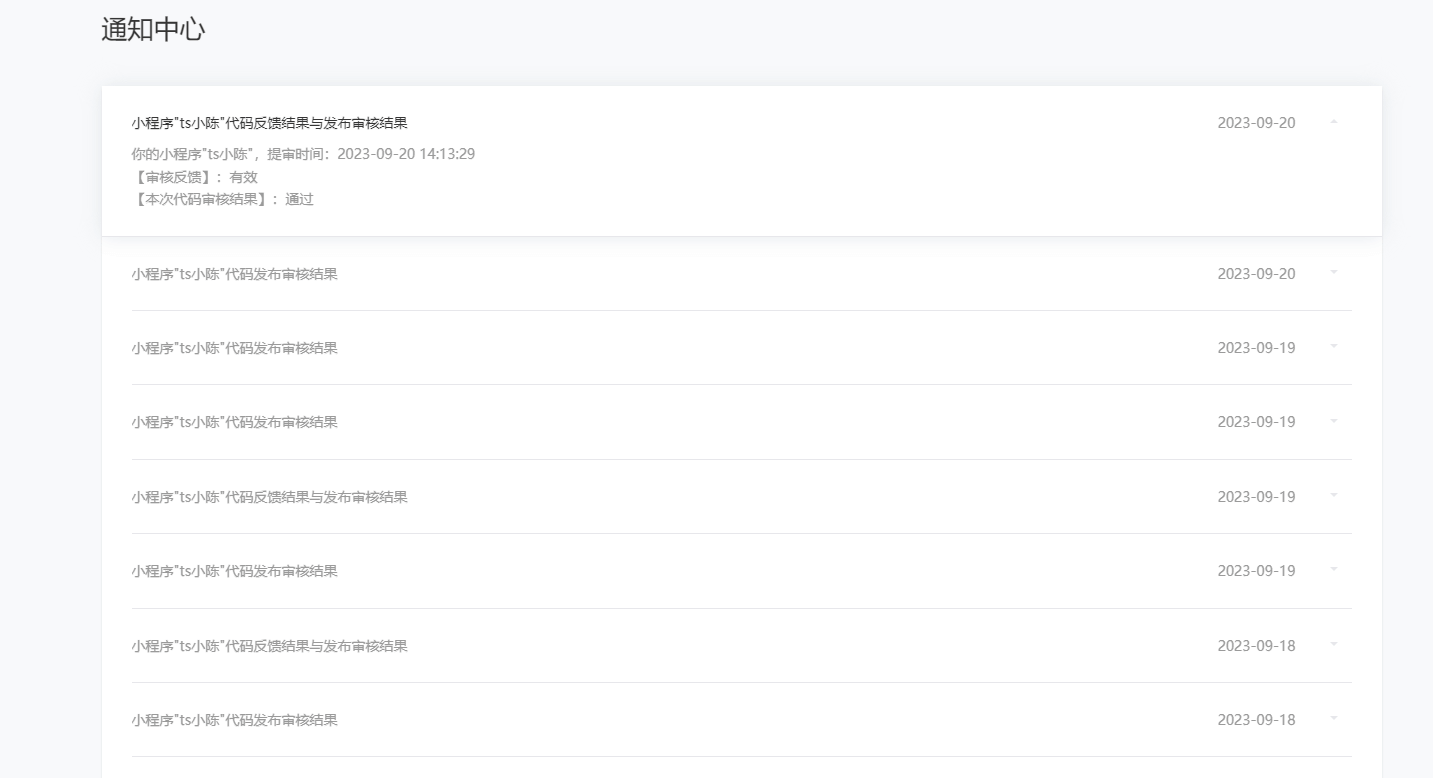Click date 2023-09-18 on 代码发布审核结果 row

click(x=1256, y=720)
